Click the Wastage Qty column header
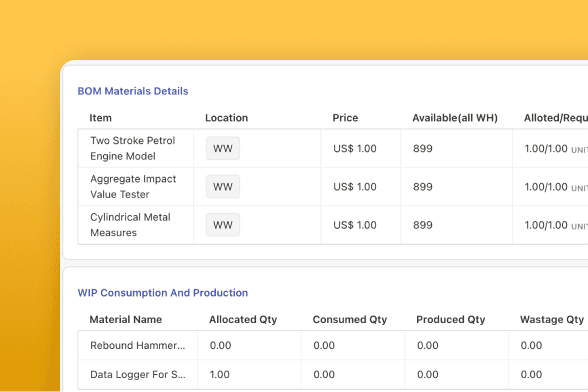 point(552,320)
